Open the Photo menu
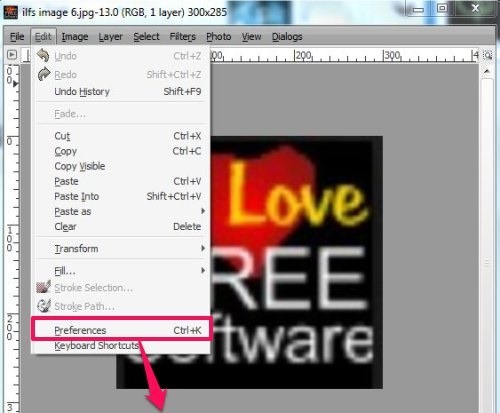This screenshot has height=413, width=500. click(219, 37)
